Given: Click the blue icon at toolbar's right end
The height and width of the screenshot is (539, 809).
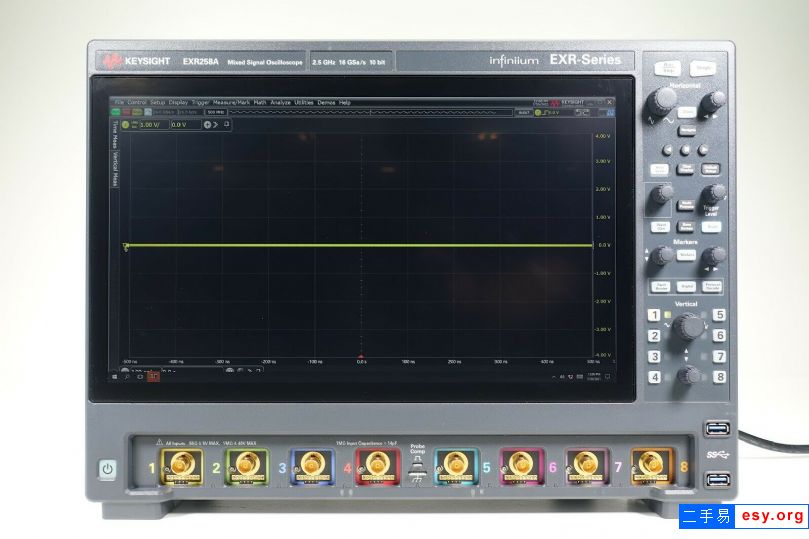Looking at the screenshot, I should pyautogui.click(x=610, y=112).
